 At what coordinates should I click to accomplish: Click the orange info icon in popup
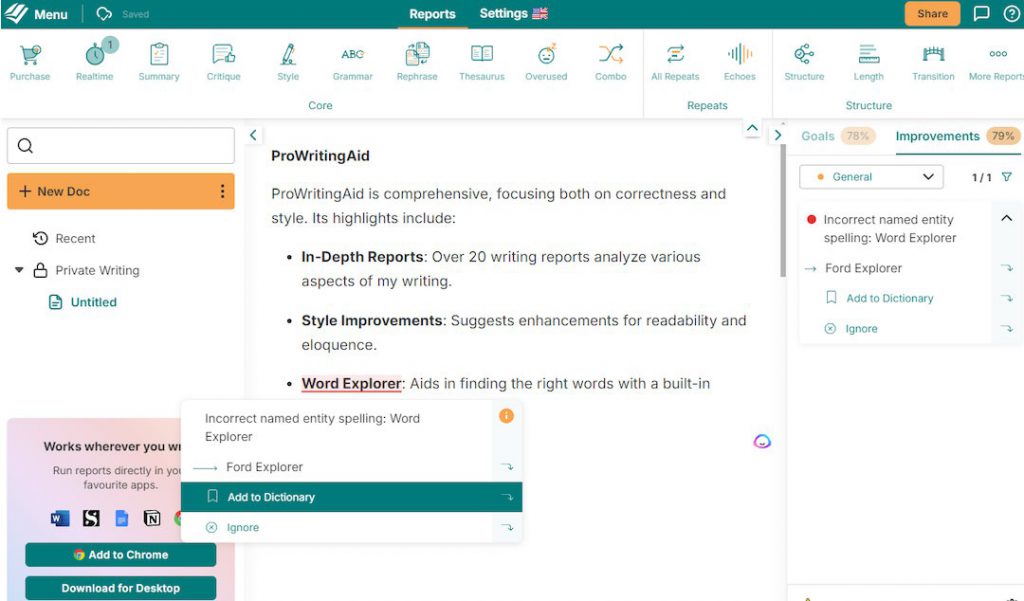click(506, 415)
